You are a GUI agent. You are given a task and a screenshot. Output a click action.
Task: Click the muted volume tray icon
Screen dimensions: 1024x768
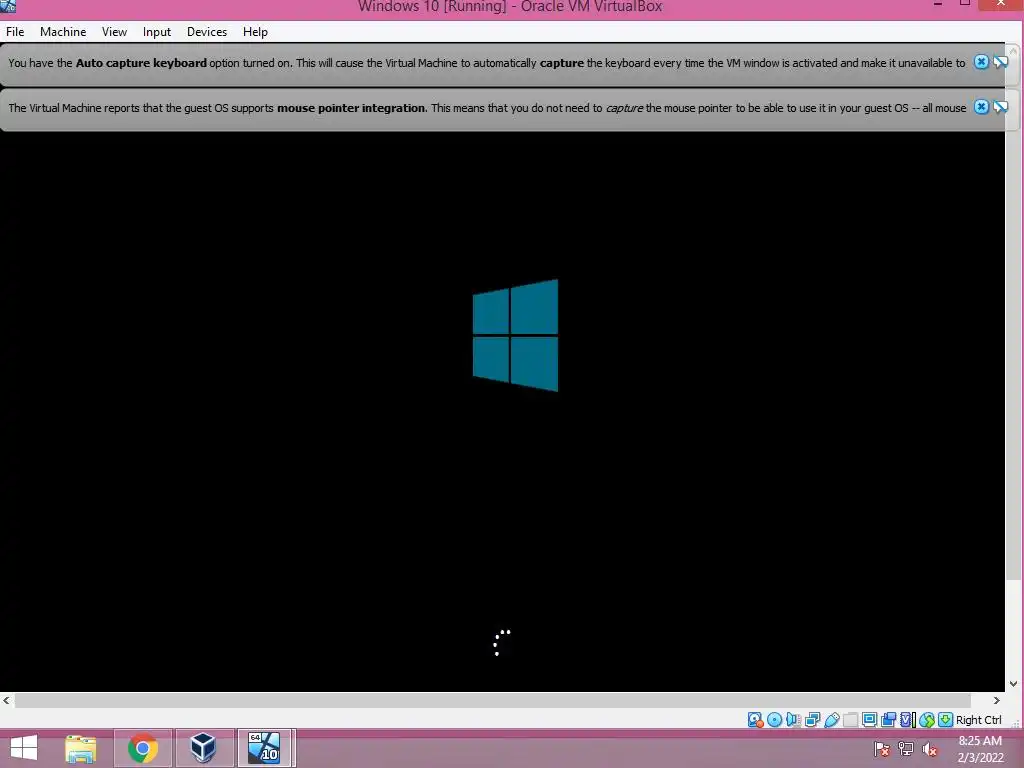tap(930, 749)
